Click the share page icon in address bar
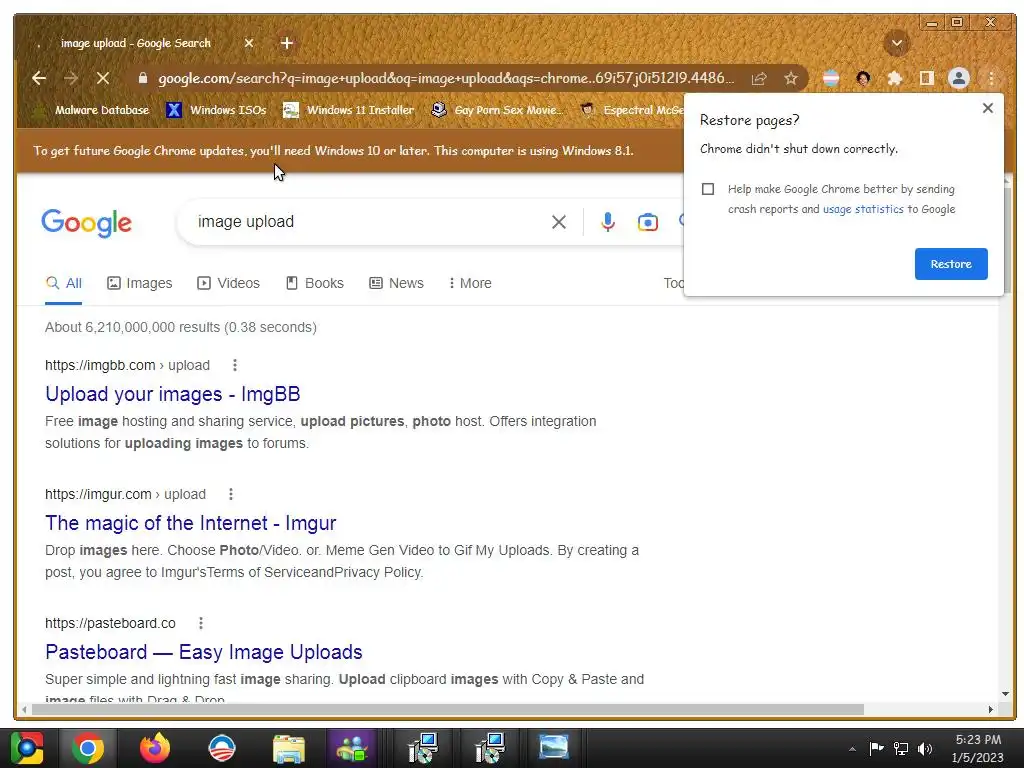1024x768 pixels. pos(759,79)
